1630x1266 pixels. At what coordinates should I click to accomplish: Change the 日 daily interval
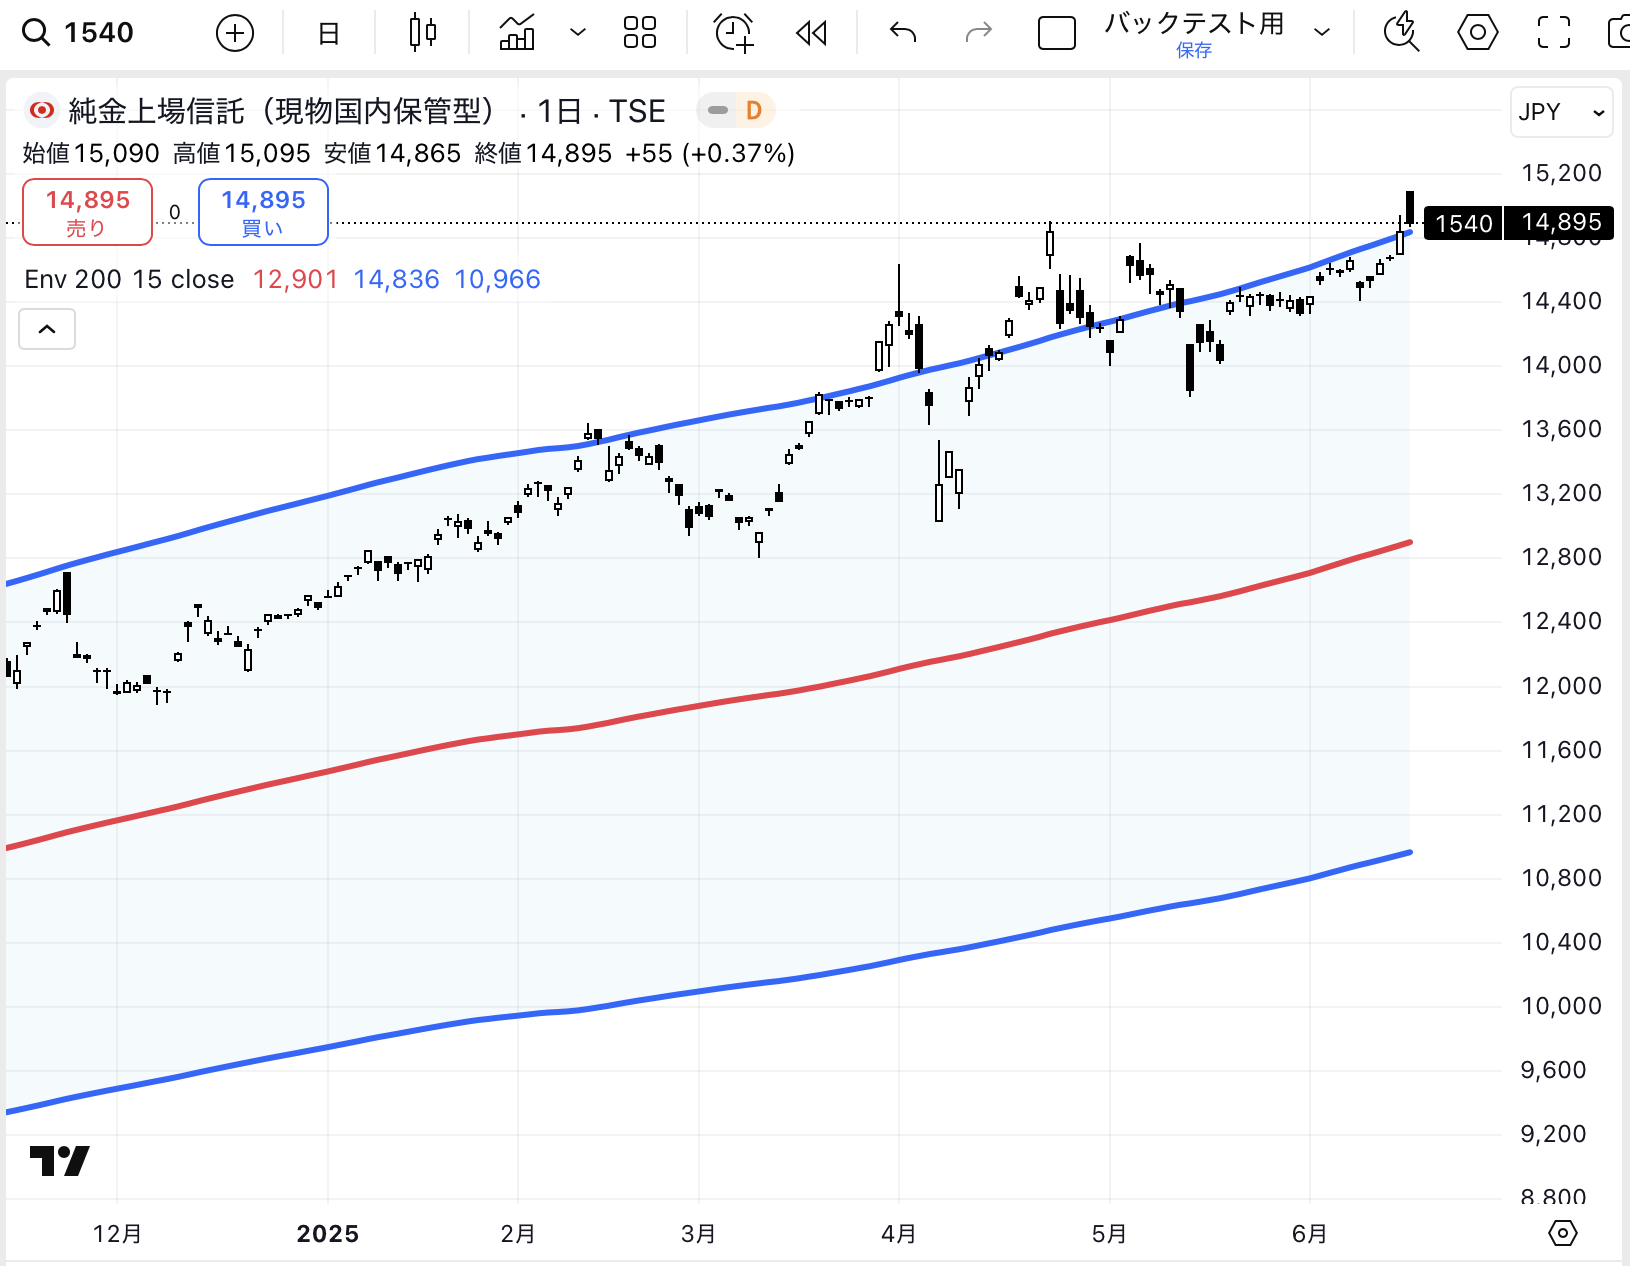click(x=328, y=33)
